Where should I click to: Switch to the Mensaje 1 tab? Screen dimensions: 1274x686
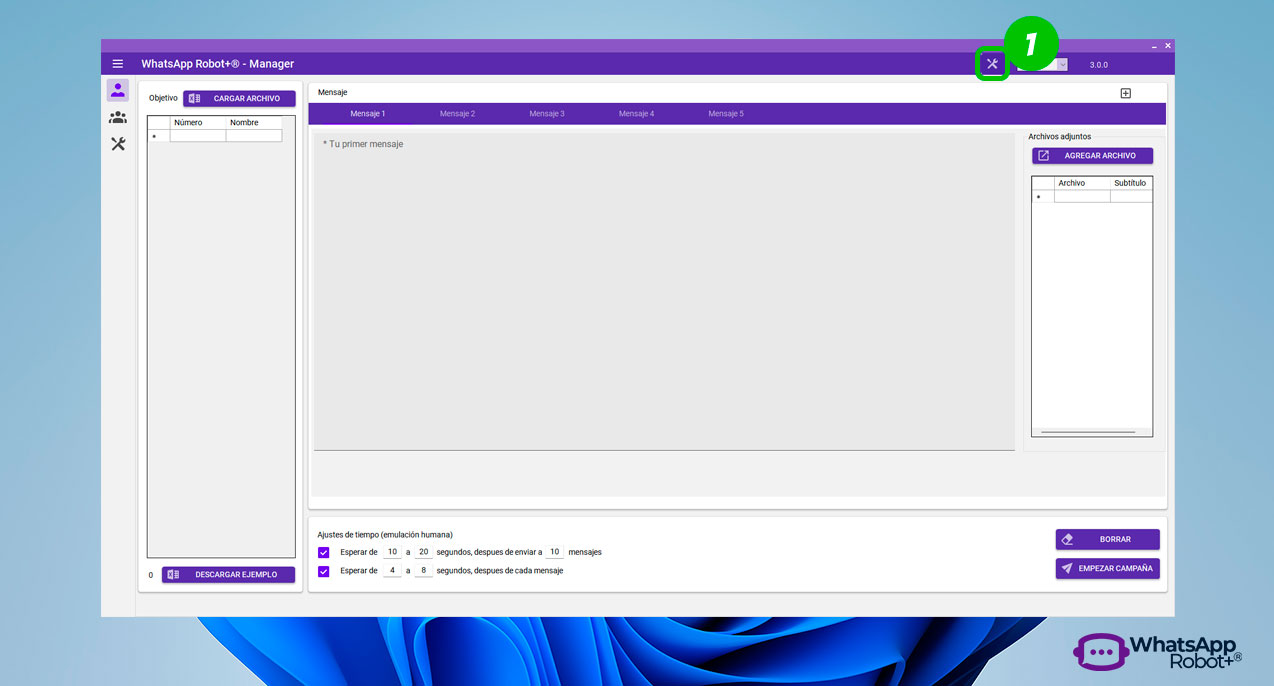(368, 114)
